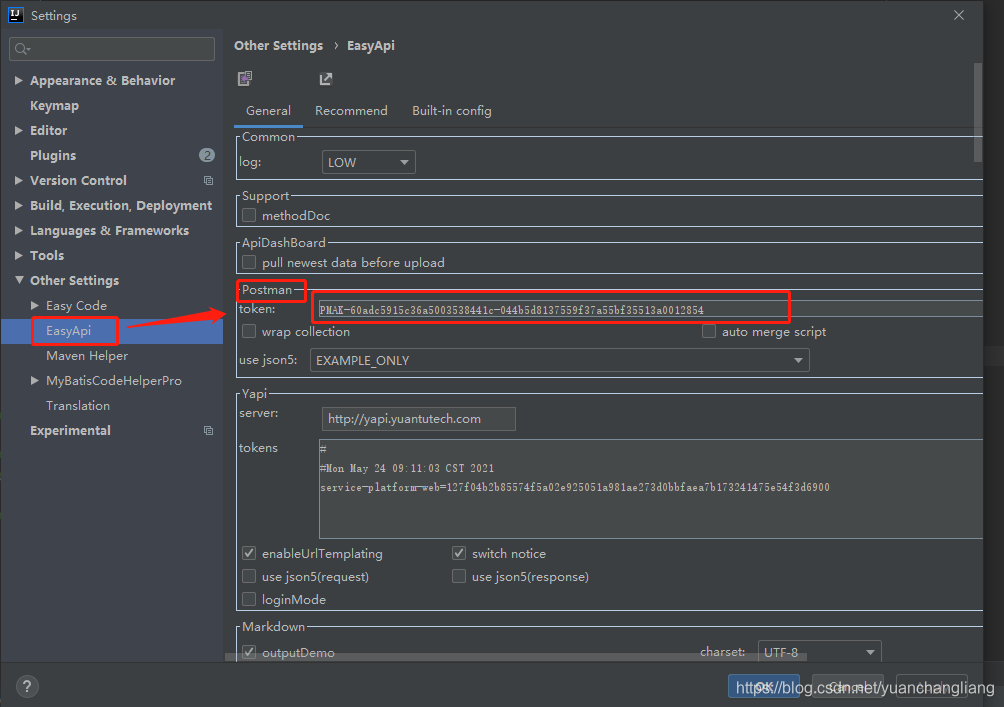The image size is (1004, 707).
Task: Click Other Settings breadcrumb
Action: [279, 45]
